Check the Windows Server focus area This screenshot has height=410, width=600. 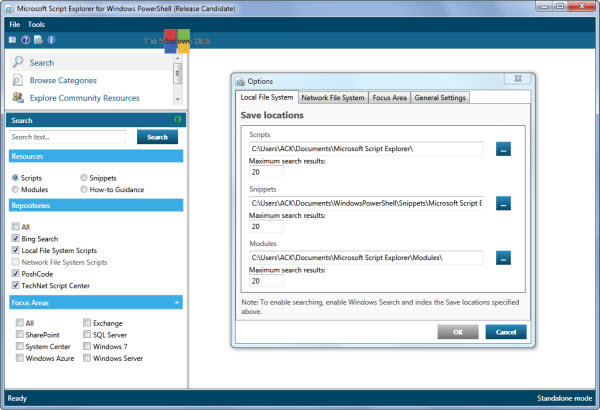(87, 358)
